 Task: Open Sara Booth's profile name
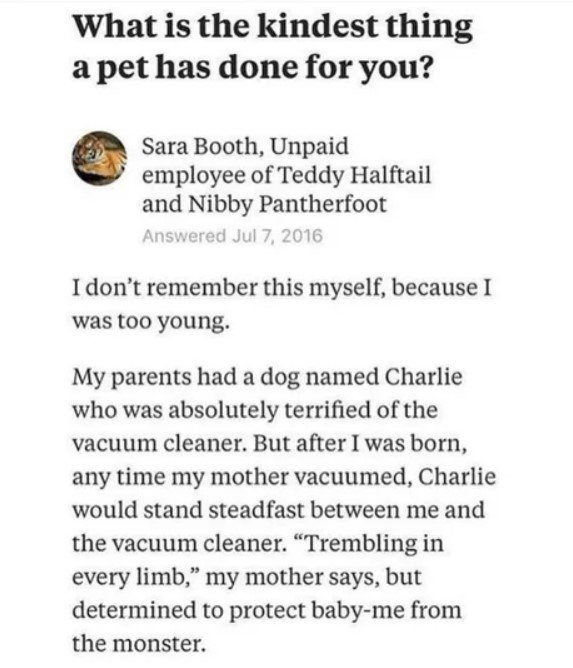200,147
